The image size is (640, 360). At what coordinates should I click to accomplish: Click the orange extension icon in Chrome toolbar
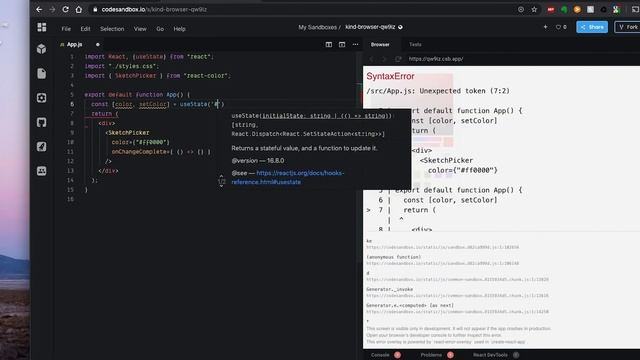coord(577,9)
